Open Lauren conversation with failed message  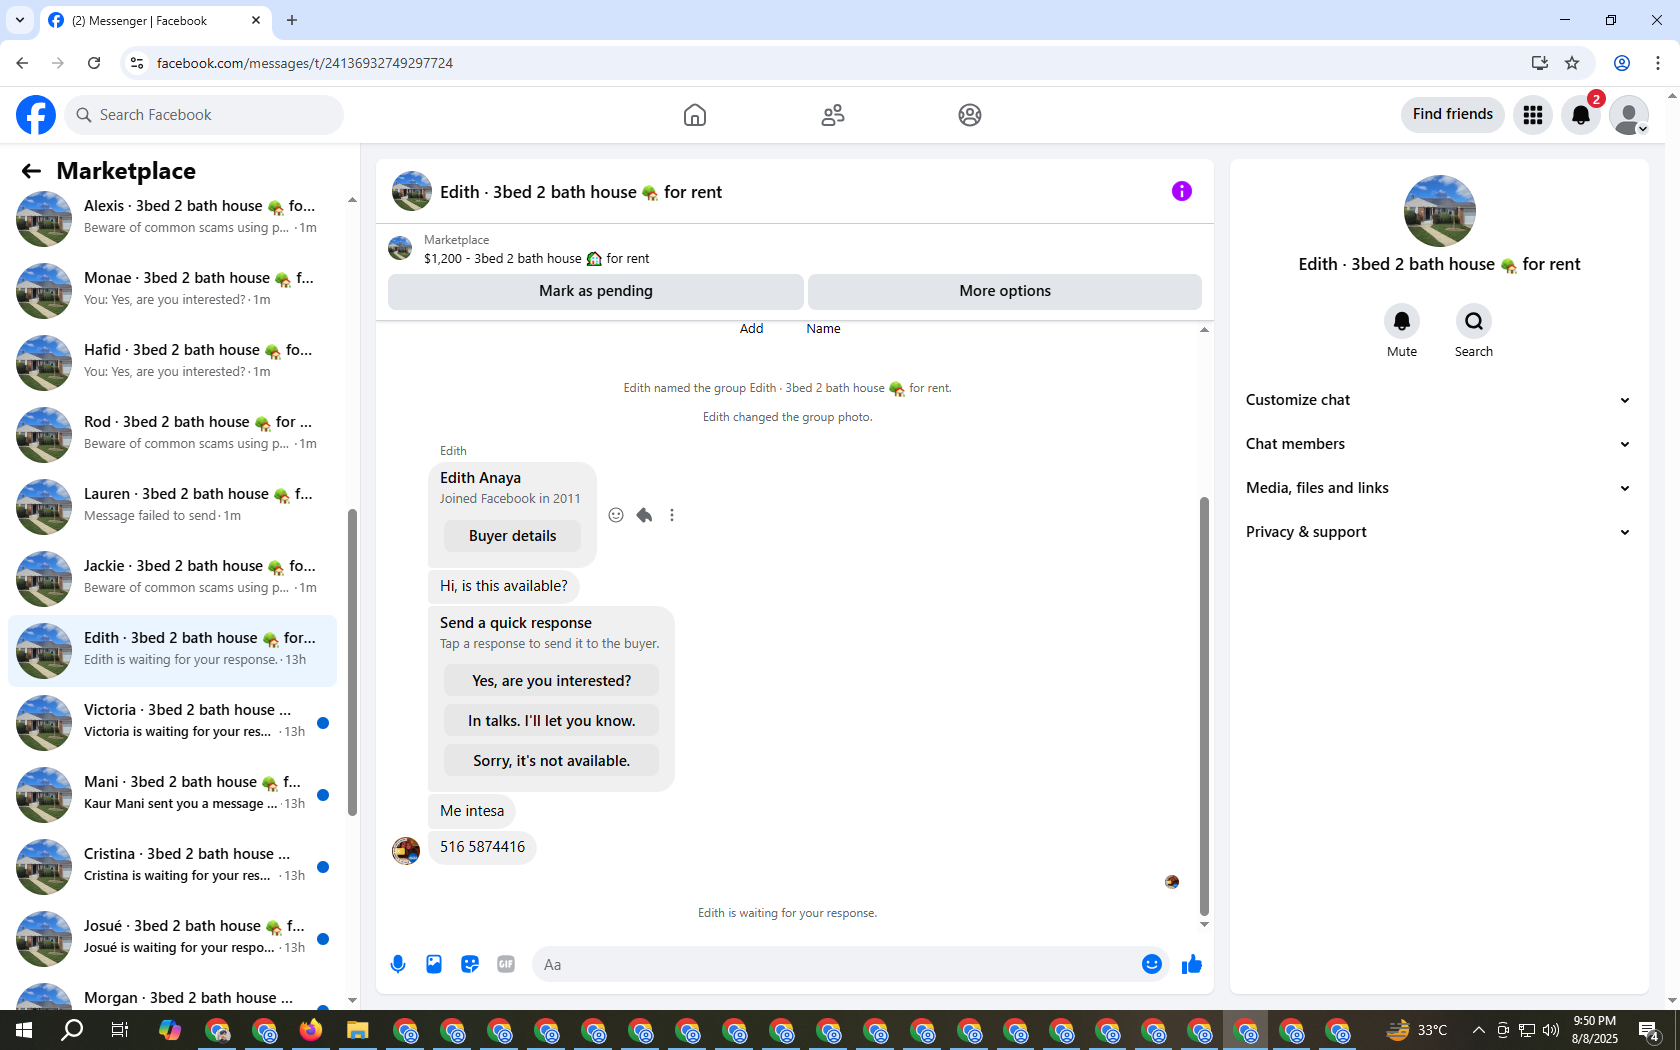[172, 505]
